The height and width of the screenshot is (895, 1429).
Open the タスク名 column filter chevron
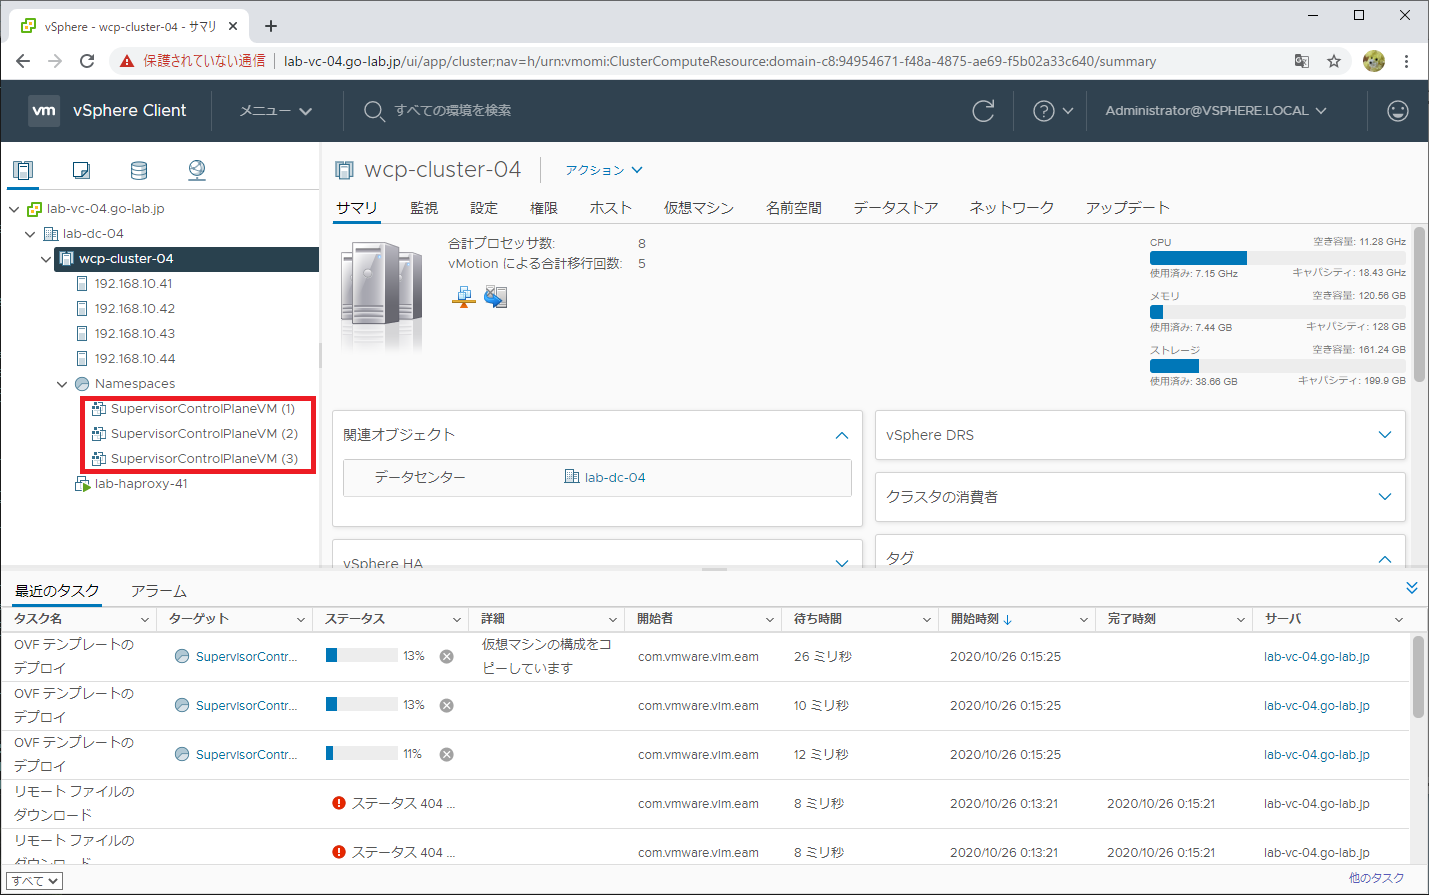coord(144,620)
